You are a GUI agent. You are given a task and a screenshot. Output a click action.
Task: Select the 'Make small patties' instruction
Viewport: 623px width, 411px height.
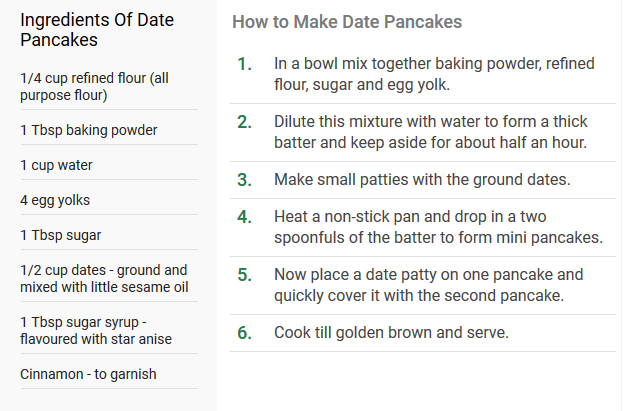coord(422,180)
